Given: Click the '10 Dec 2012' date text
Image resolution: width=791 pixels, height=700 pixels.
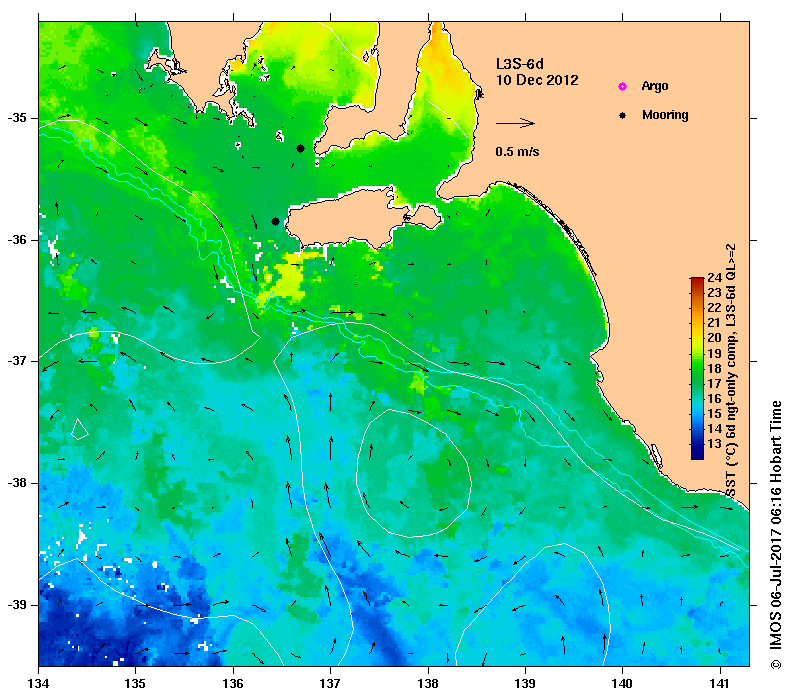Looking at the screenshot, I should coord(537,80).
